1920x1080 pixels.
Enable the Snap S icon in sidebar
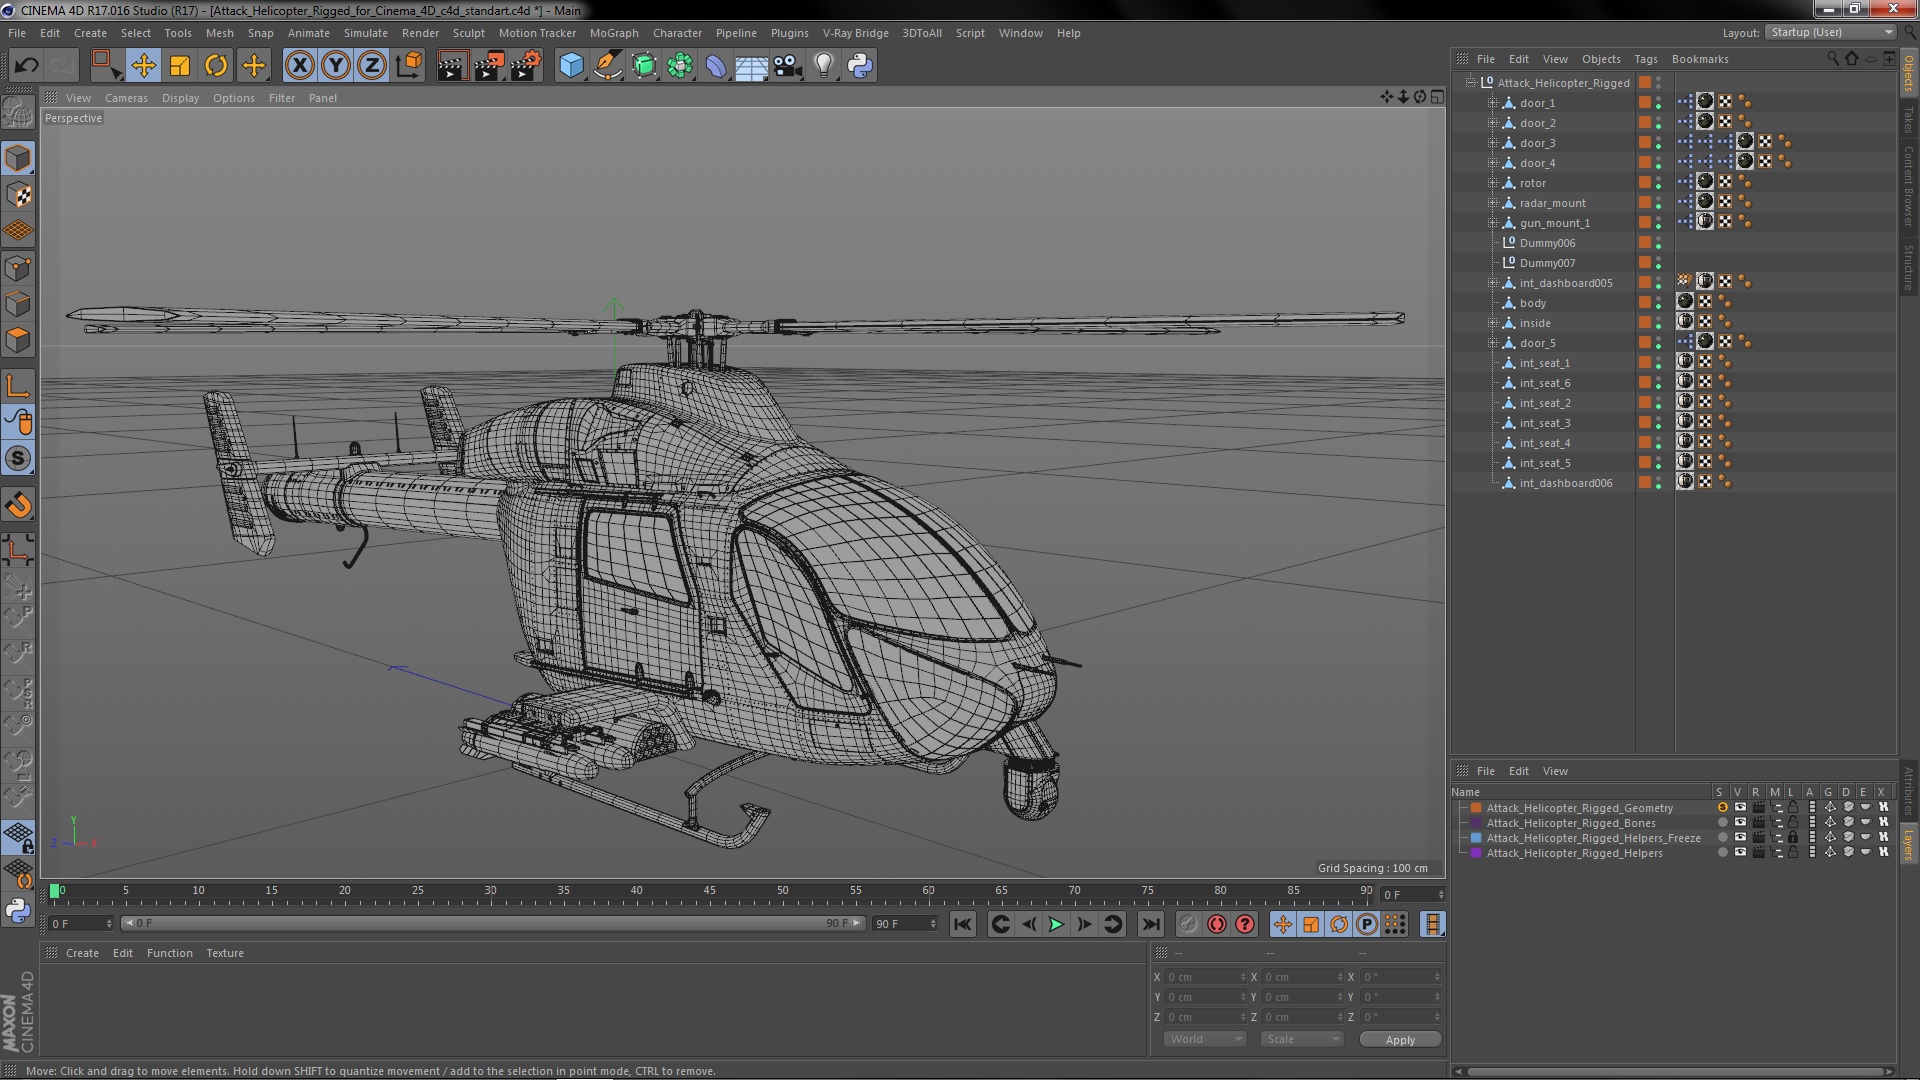(18, 459)
